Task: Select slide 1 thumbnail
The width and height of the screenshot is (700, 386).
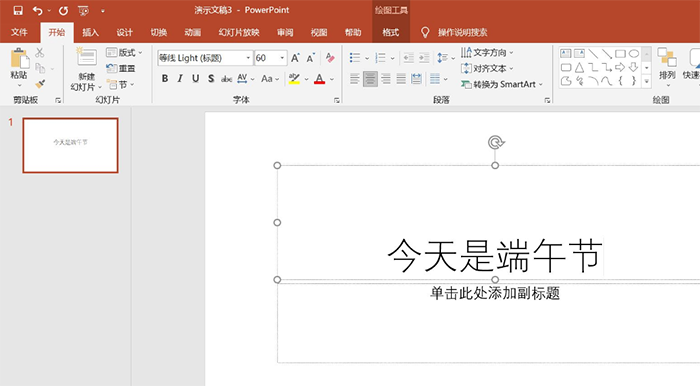Action: coord(71,145)
